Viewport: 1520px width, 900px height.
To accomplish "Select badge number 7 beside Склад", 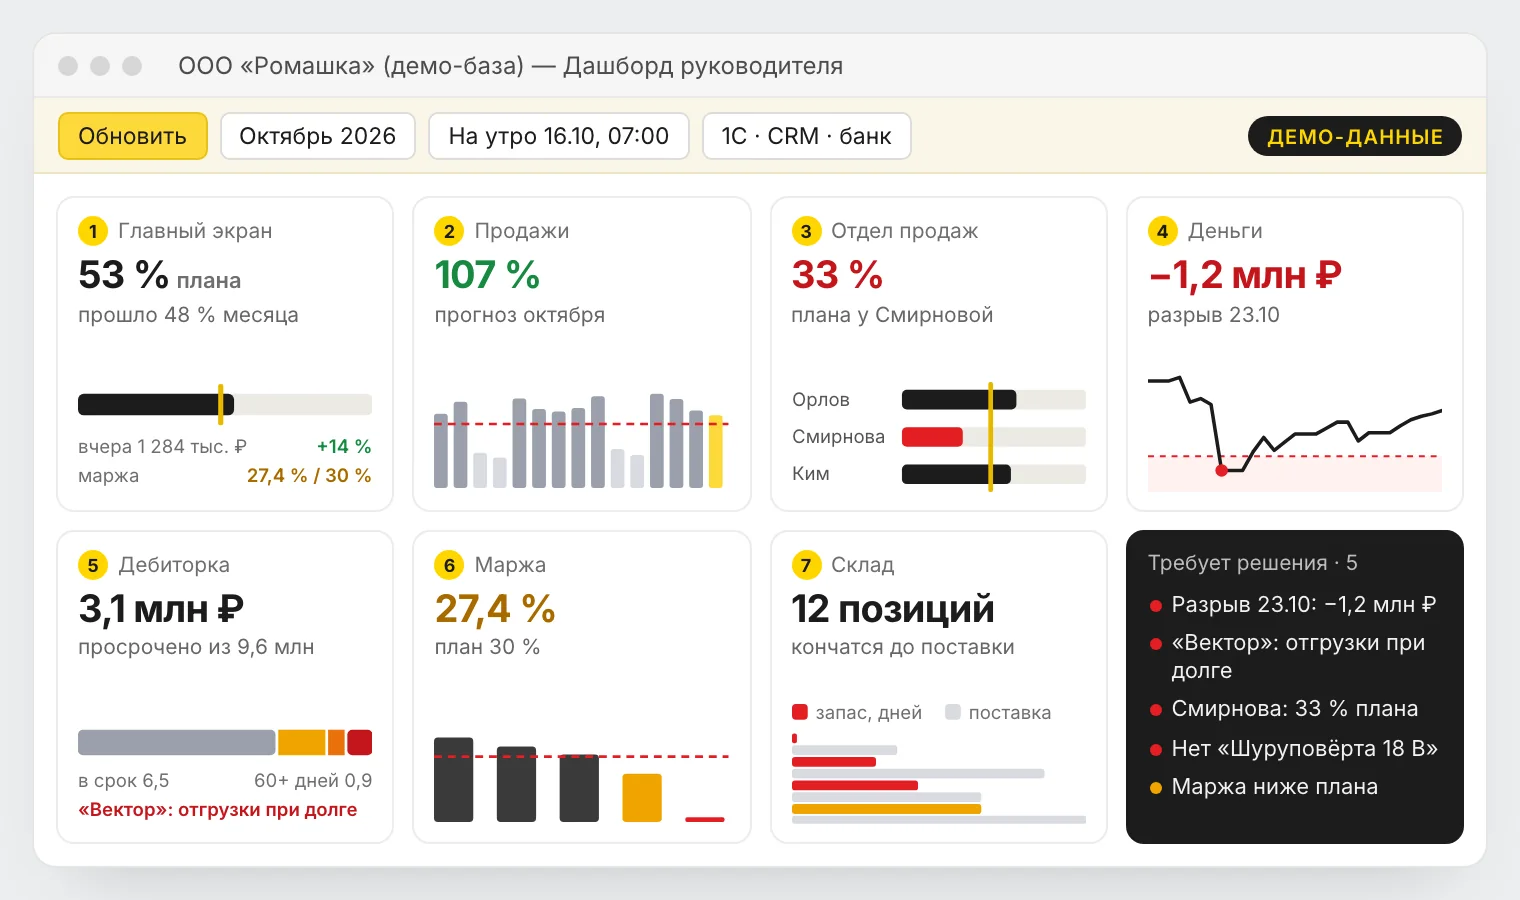I will 806,565.
